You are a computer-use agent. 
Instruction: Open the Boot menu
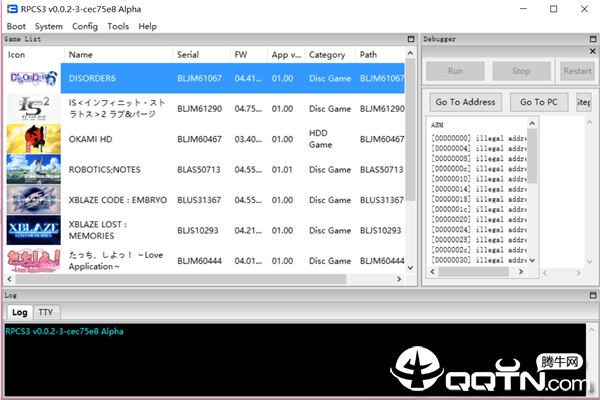click(x=16, y=26)
